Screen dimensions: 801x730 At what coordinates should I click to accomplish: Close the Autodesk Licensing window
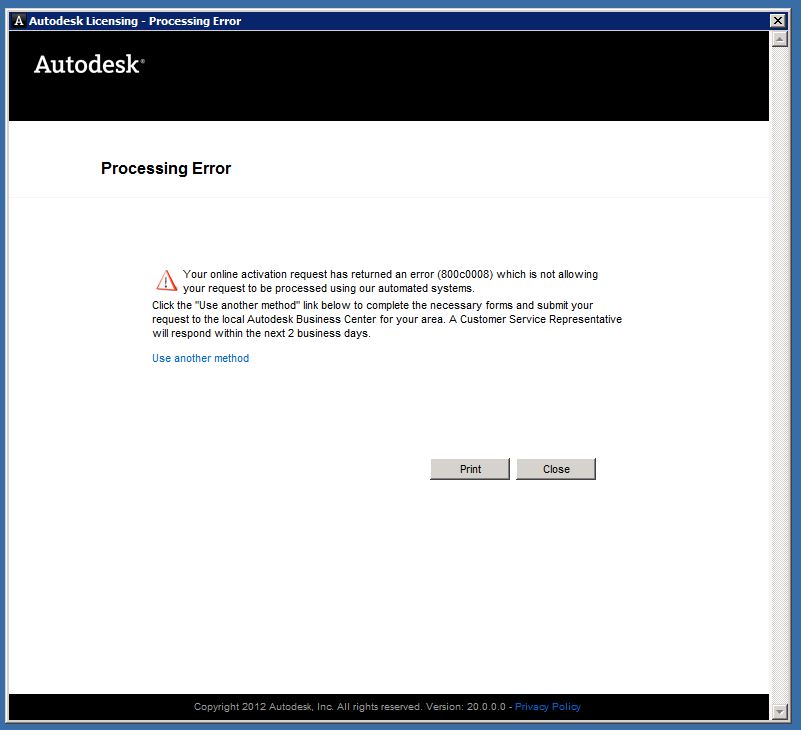(x=778, y=20)
